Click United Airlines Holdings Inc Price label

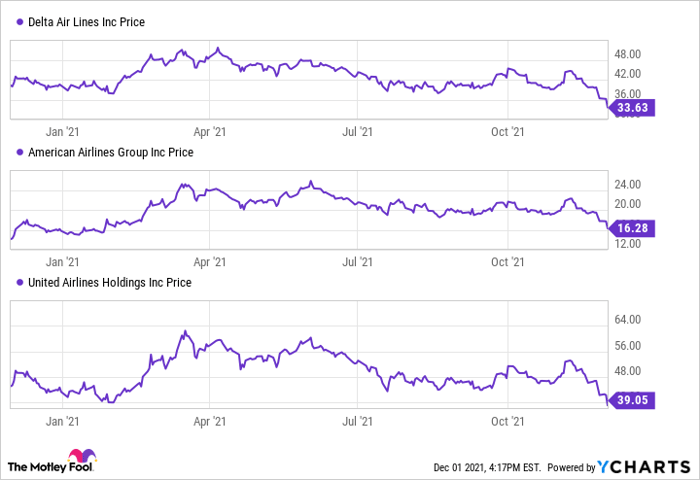tap(110, 283)
